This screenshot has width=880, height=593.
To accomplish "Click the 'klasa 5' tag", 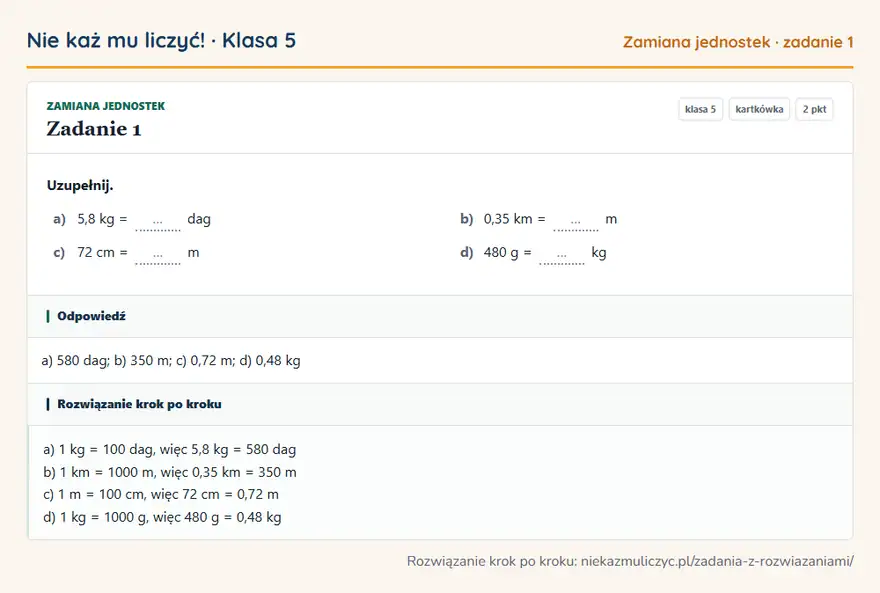I will (700, 109).
